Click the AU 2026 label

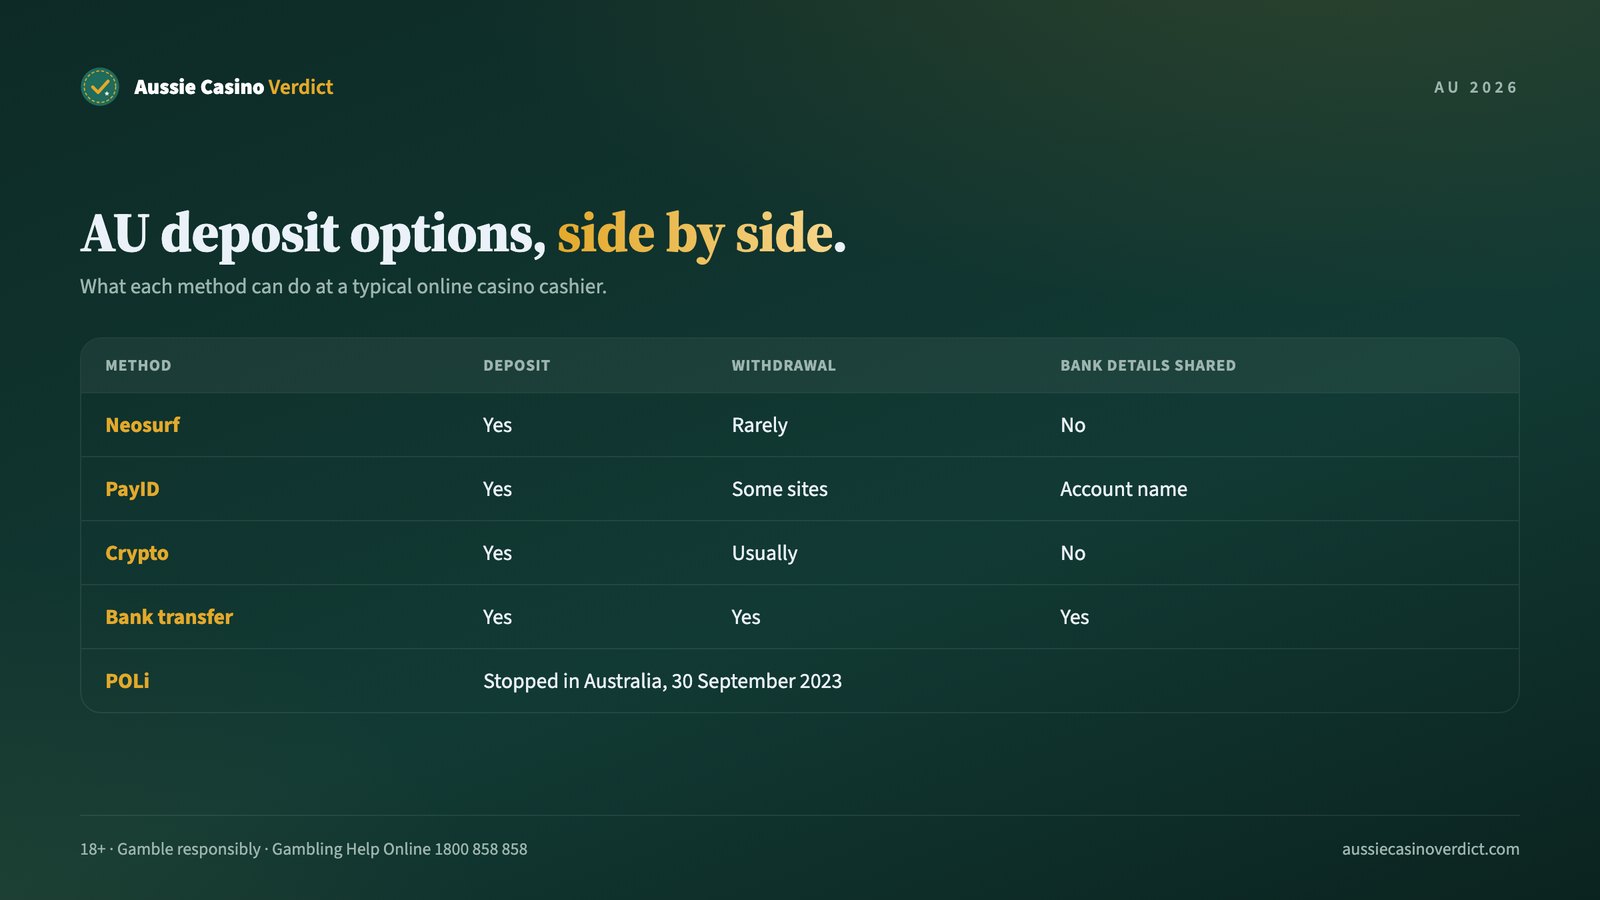(x=1476, y=88)
